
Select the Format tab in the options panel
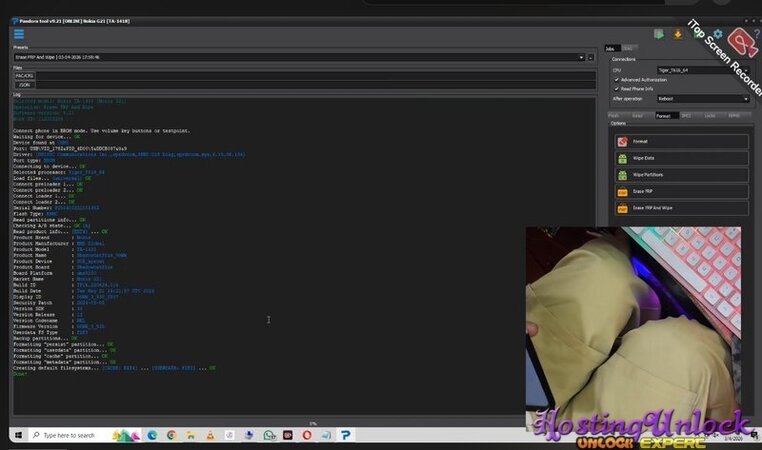tap(663, 116)
